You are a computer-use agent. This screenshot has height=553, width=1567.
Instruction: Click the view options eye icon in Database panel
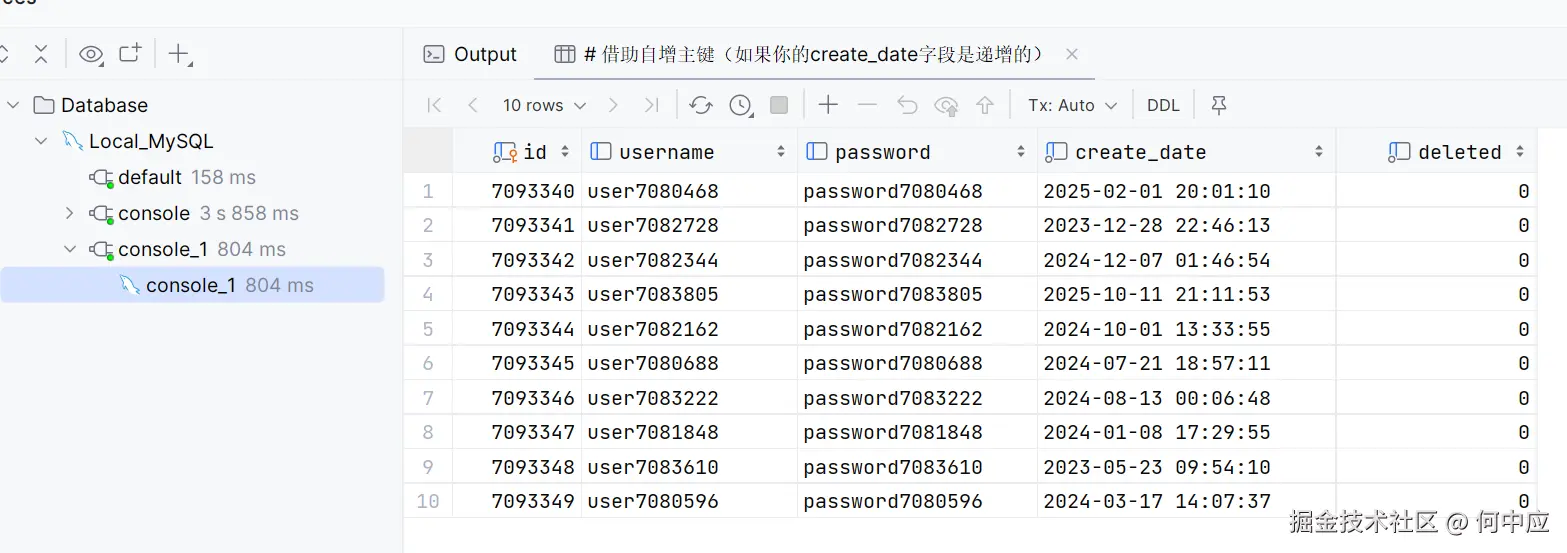click(x=91, y=54)
